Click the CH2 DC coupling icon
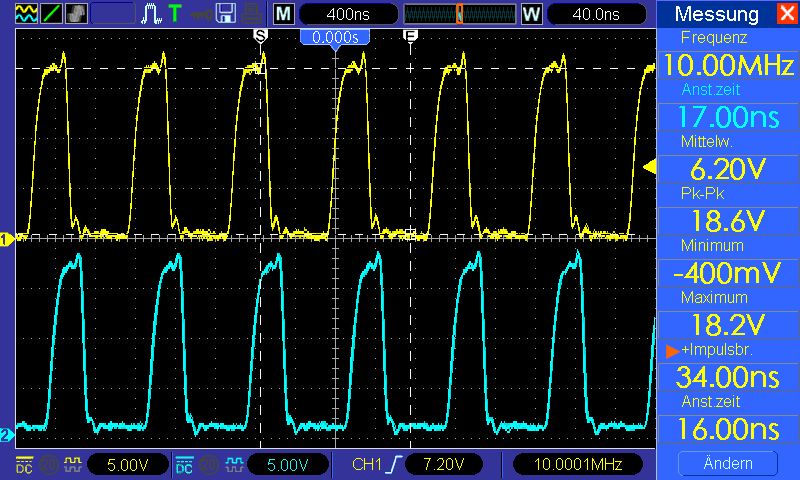 pyautogui.click(x=184, y=464)
